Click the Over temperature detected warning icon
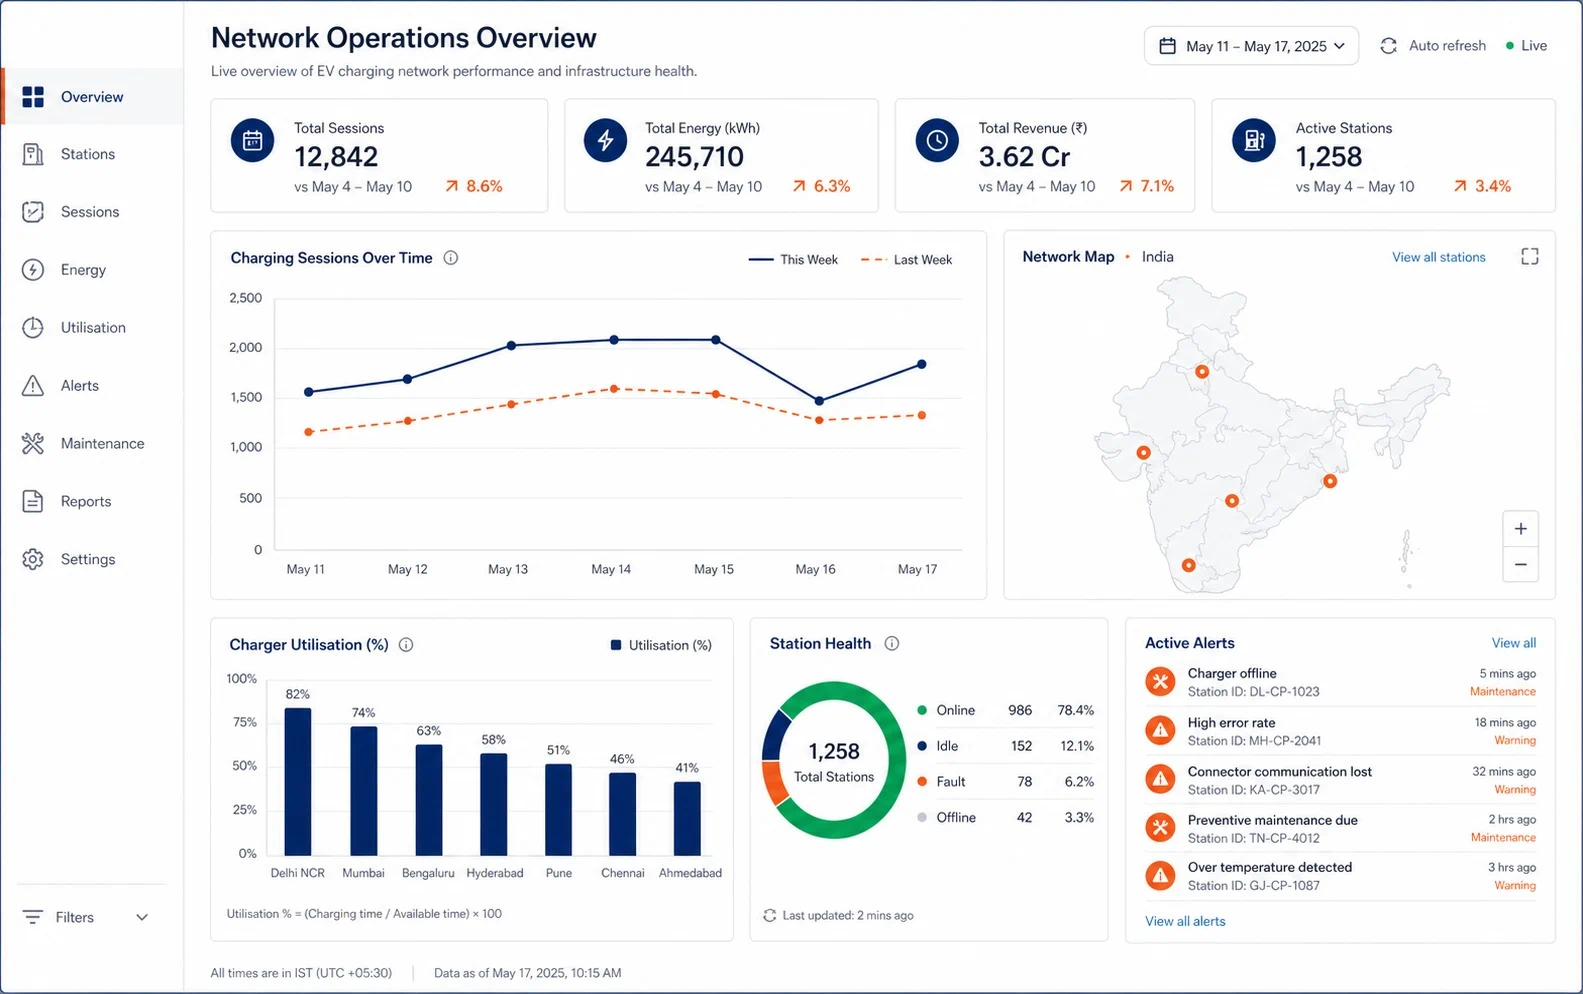The image size is (1583, 994). (x=1160, y=876)
